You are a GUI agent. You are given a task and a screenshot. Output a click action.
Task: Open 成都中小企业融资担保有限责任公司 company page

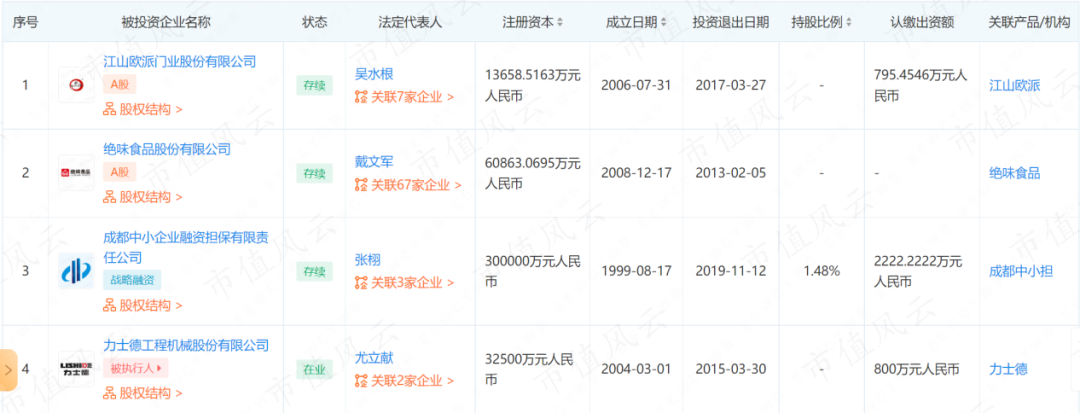tap(185, 248)
